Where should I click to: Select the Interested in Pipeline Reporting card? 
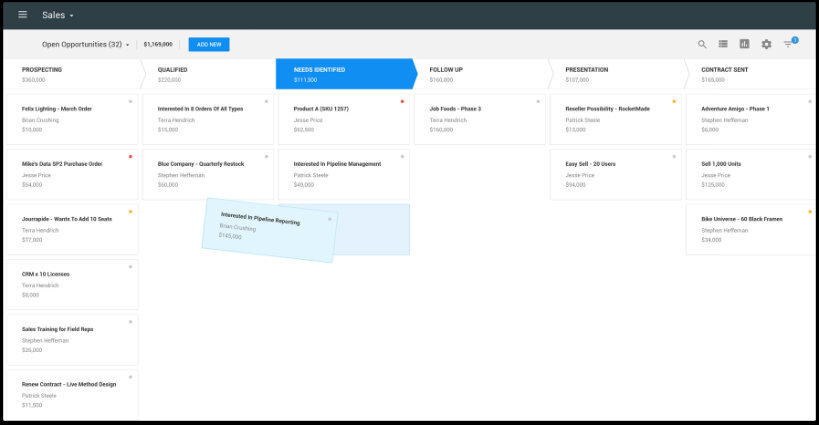[270, 230]
